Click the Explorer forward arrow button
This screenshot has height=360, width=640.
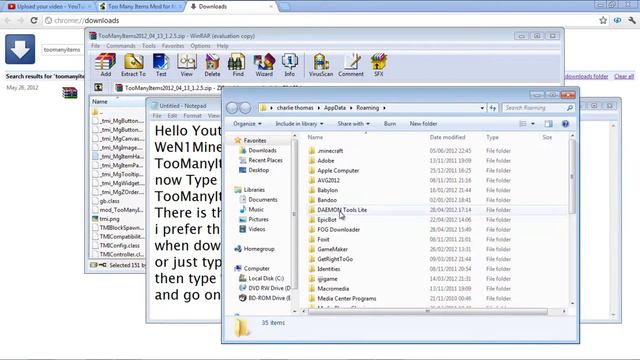(x=245, y=108)
